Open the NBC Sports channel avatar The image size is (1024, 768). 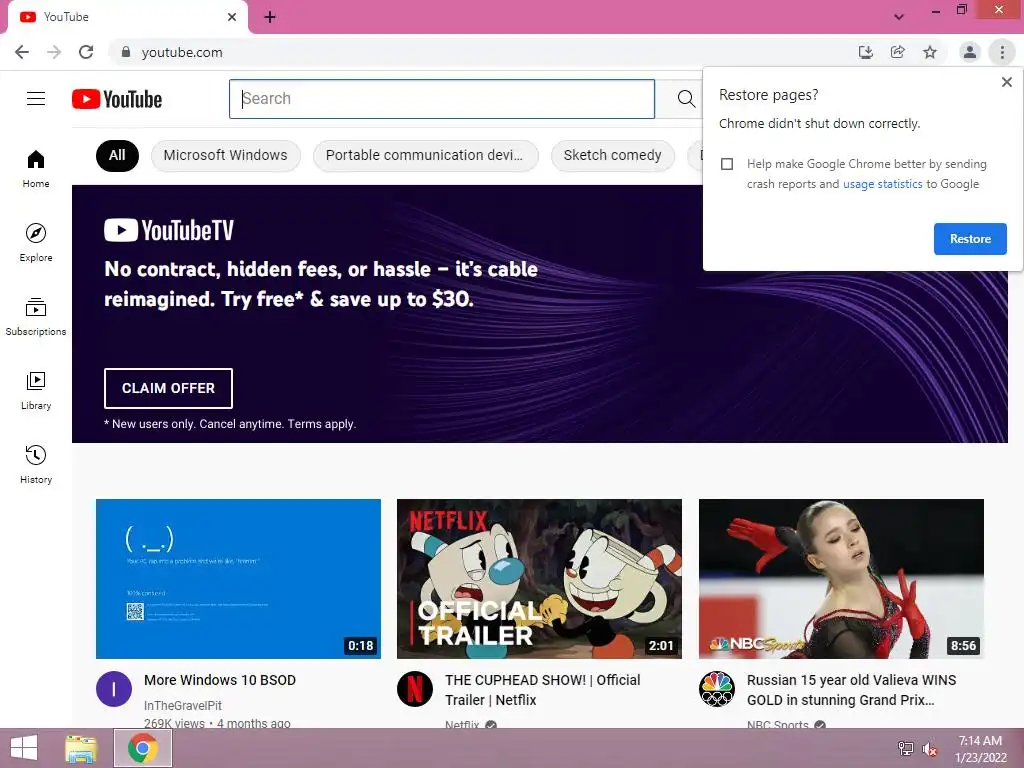tap(716, 689)
